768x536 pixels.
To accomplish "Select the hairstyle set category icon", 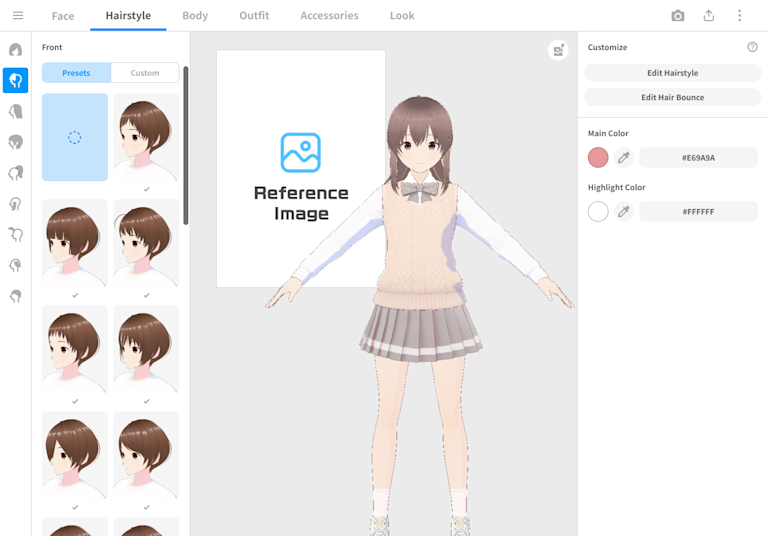I will click(x=16, y=49).
